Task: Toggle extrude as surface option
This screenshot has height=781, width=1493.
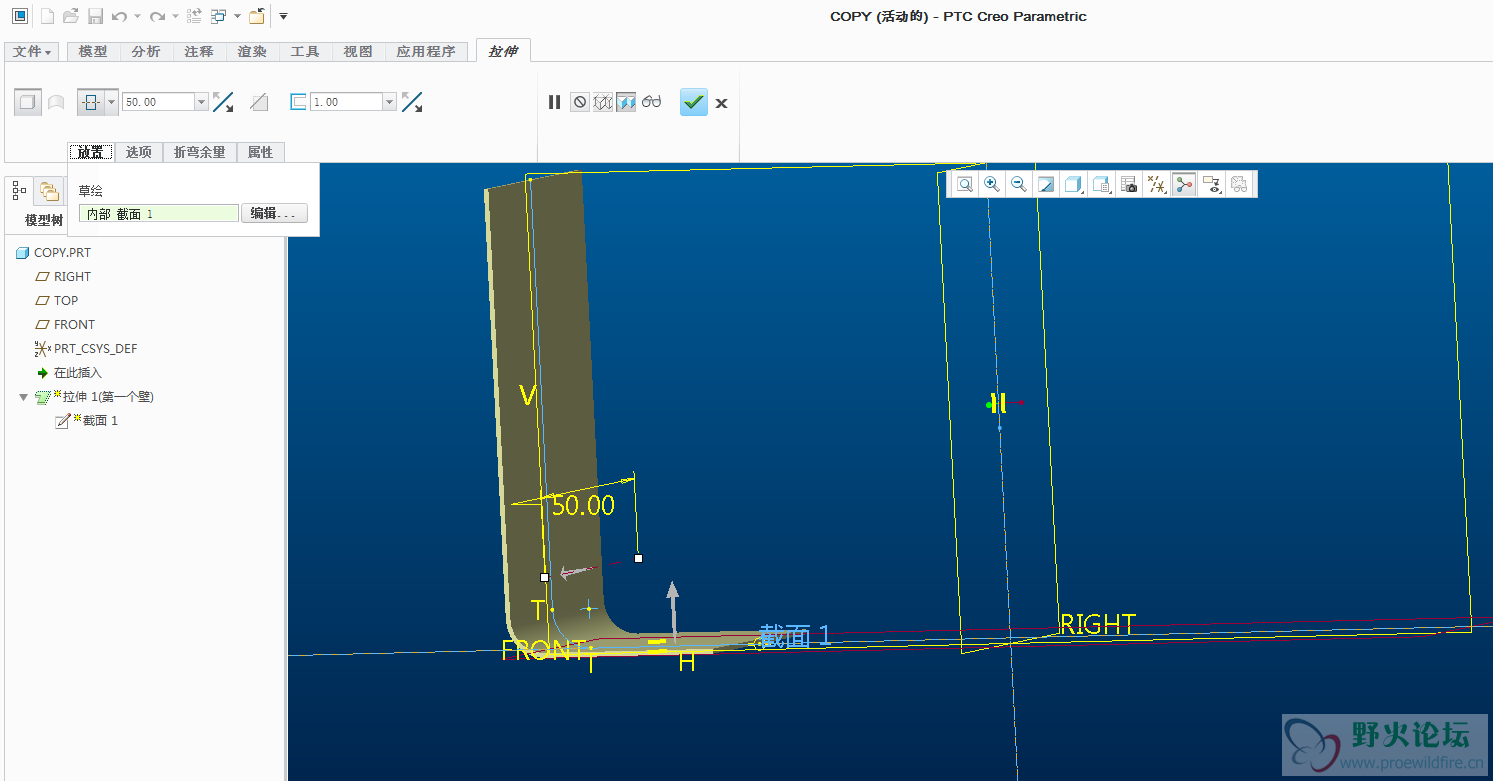Action: 57,101
